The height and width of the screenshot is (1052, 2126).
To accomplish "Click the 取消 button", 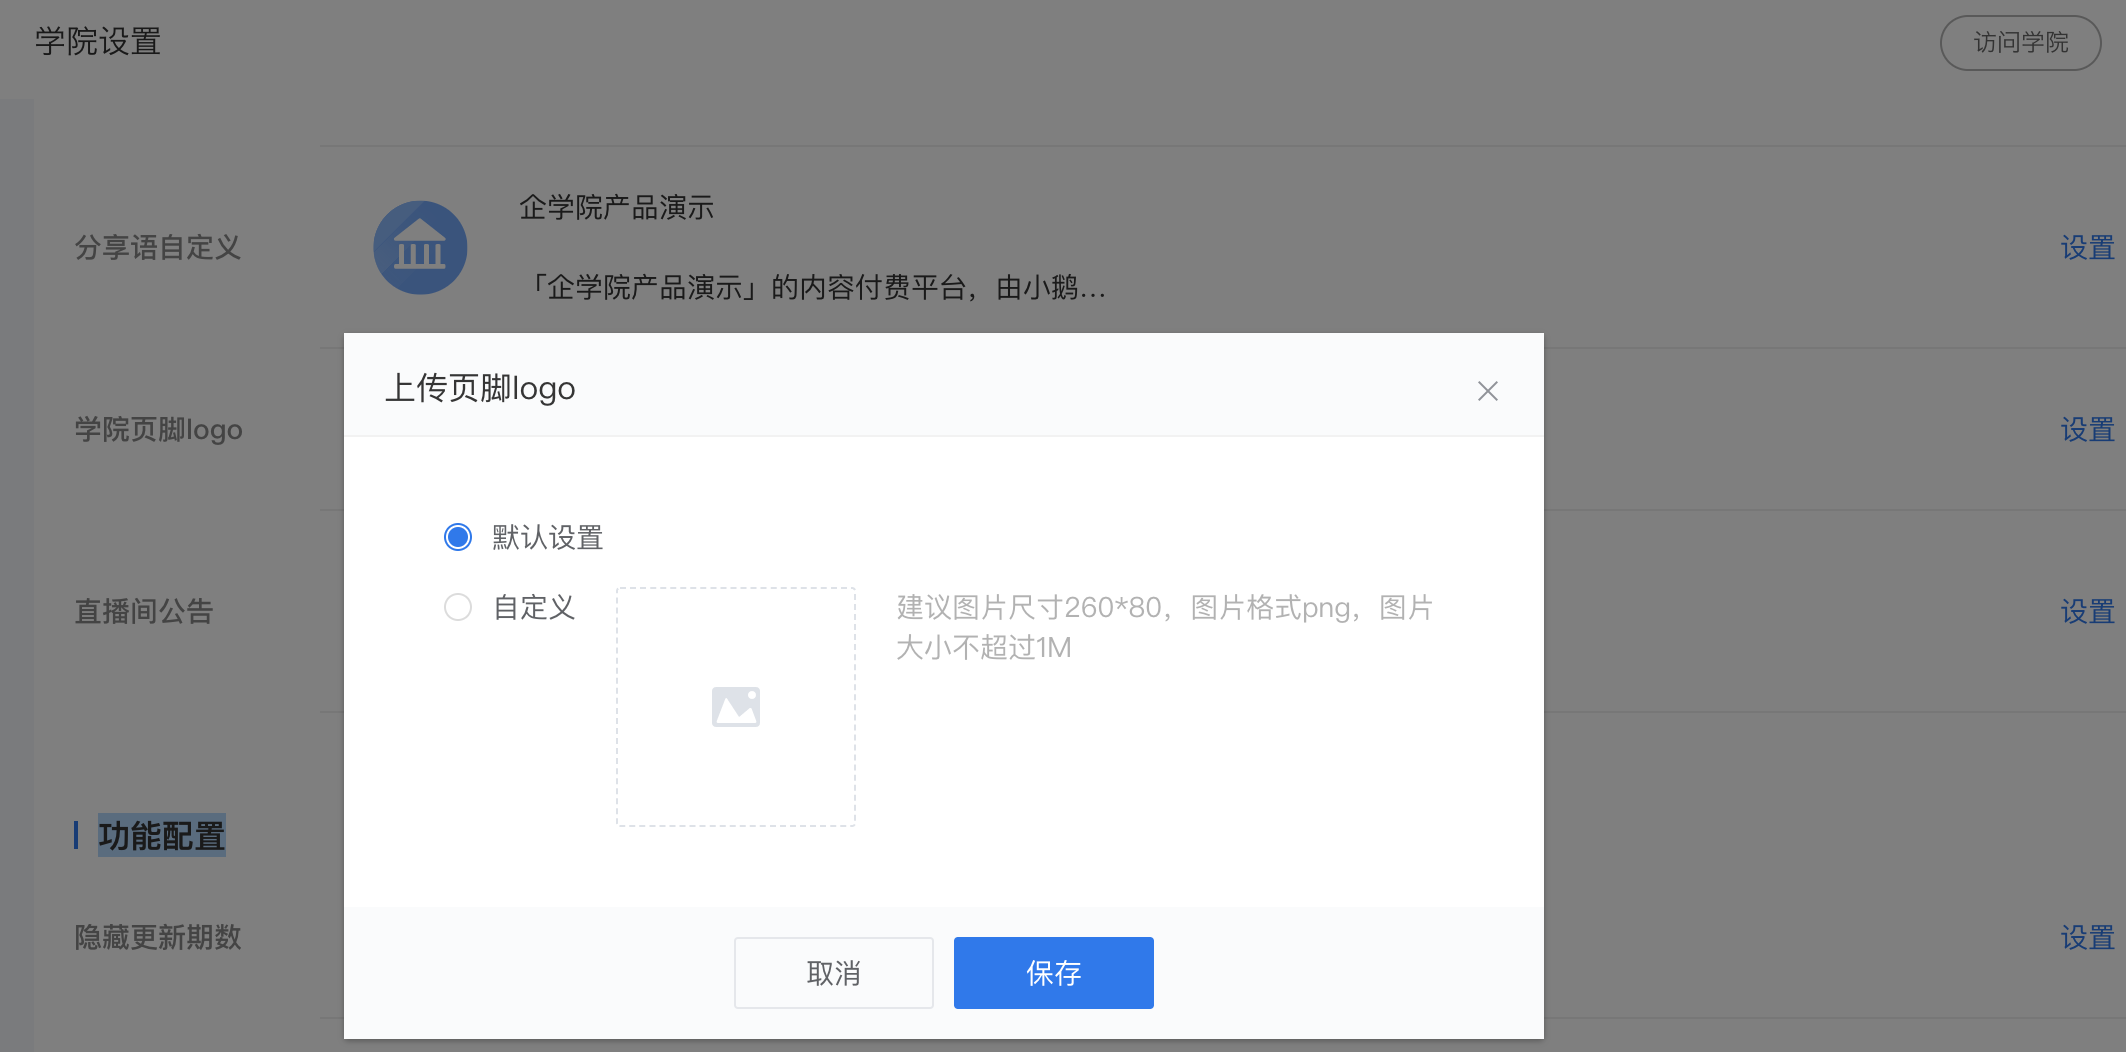I will 834,973.
